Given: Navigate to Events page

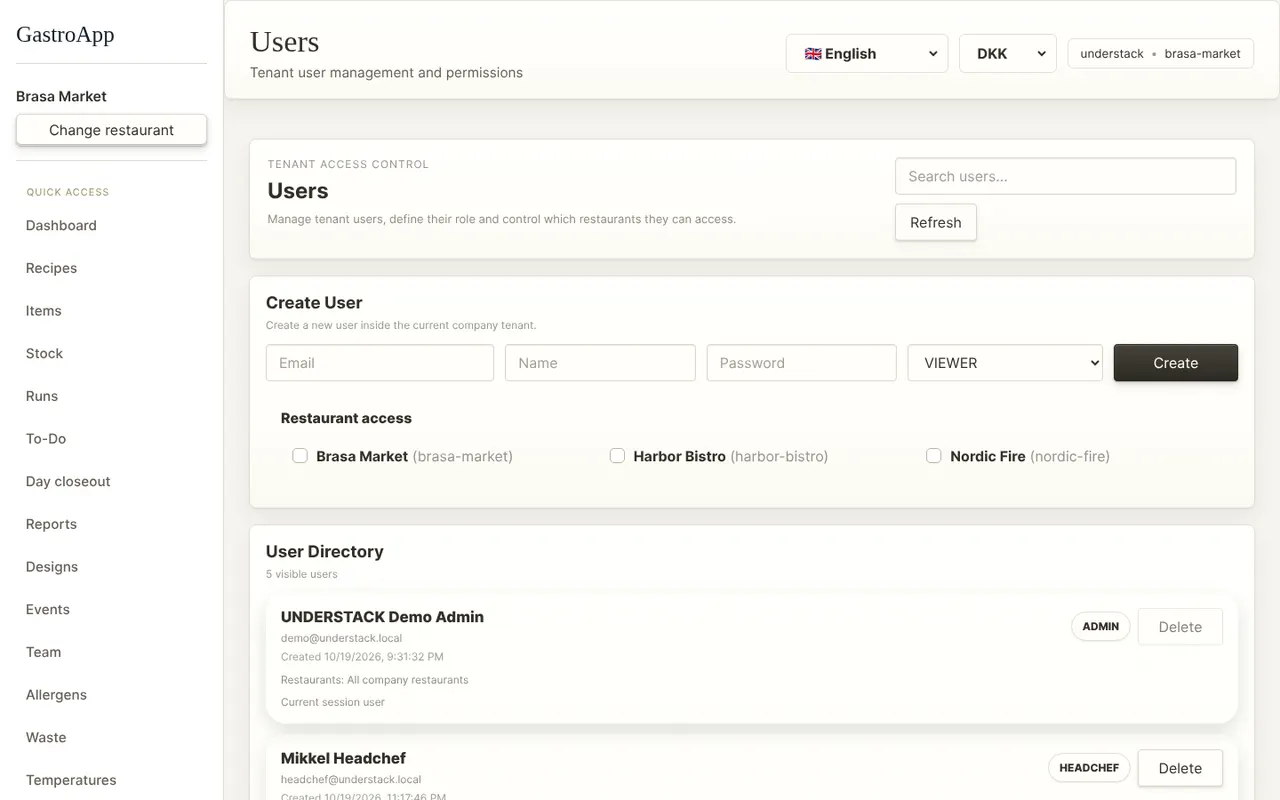Looking at the screenshot, I should pyautogui.click(x=48, y=610).
